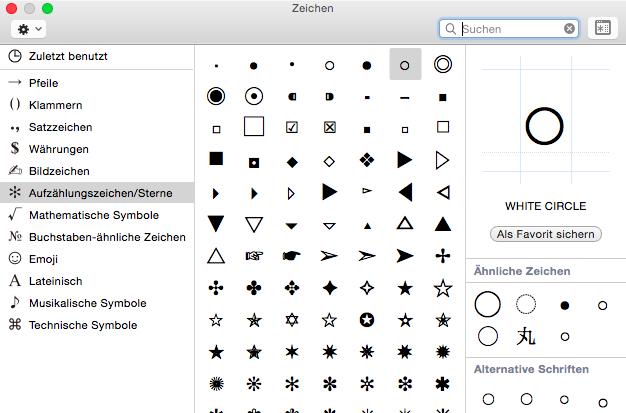Screen dimensions: 626x413
Task: Select the ballot box with X symbol
Action: [x=329, y=127]
